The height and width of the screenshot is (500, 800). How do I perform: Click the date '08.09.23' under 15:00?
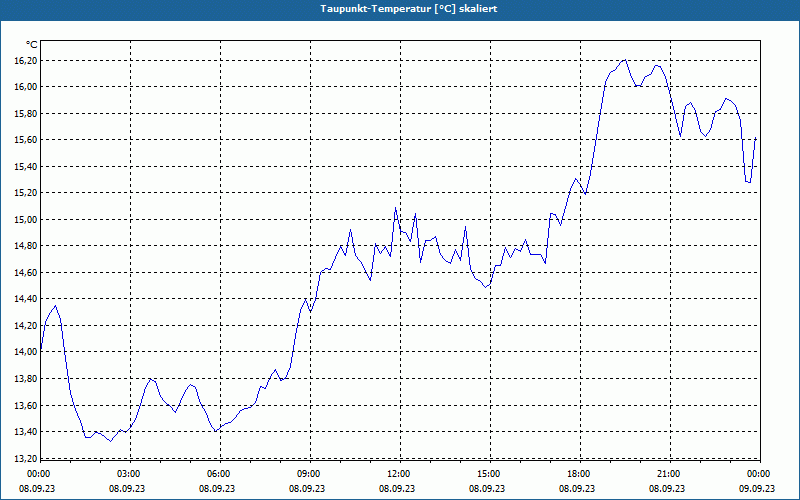pos(487,488)
